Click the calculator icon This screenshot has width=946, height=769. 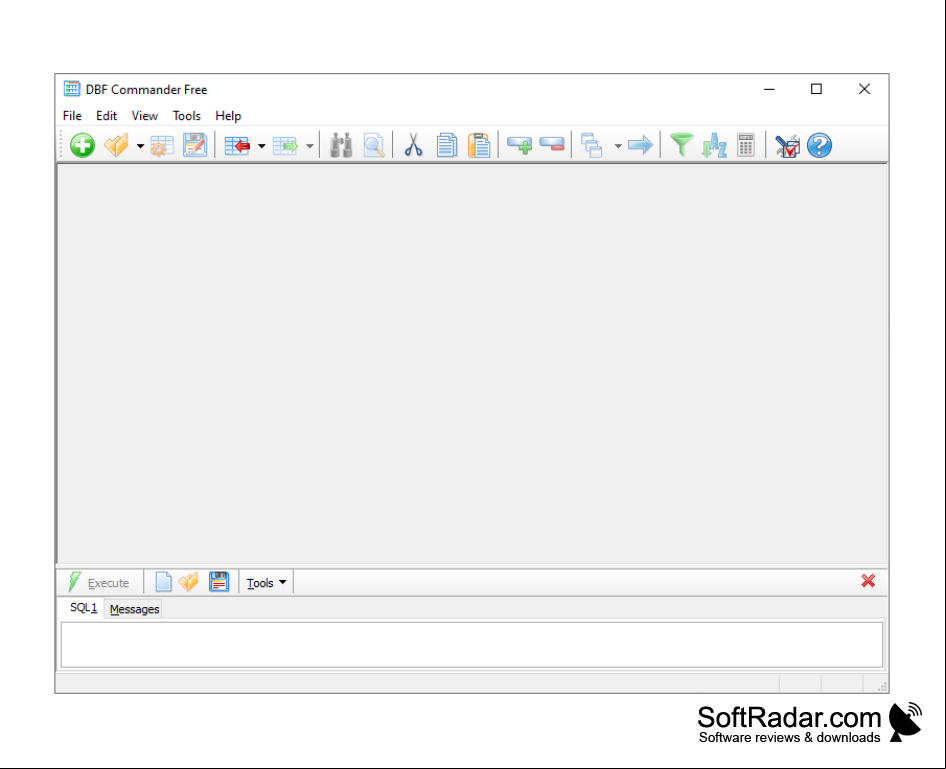(746, 145)
